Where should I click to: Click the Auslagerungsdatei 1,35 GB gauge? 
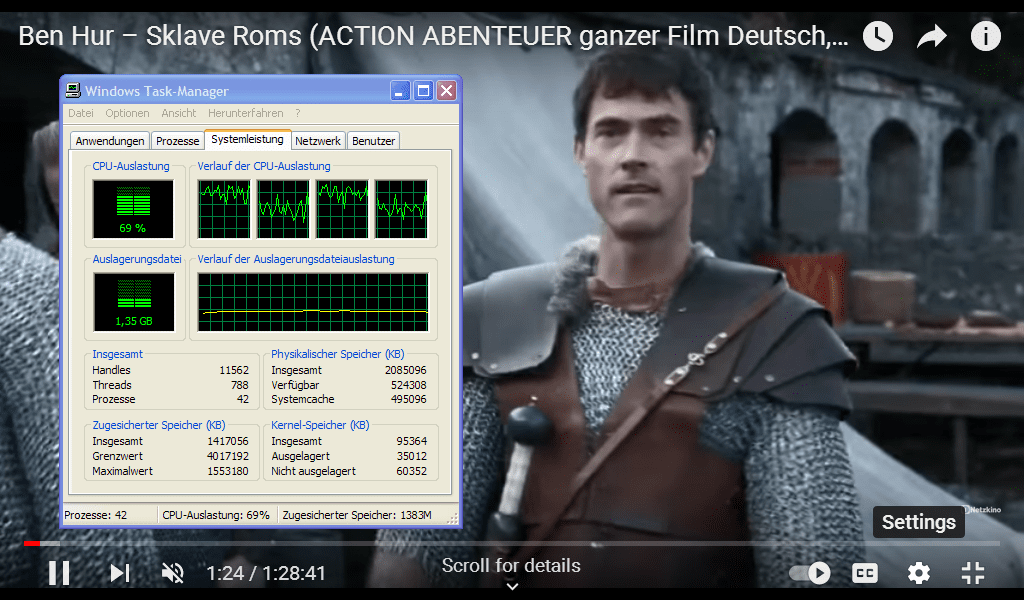[134, 302]
